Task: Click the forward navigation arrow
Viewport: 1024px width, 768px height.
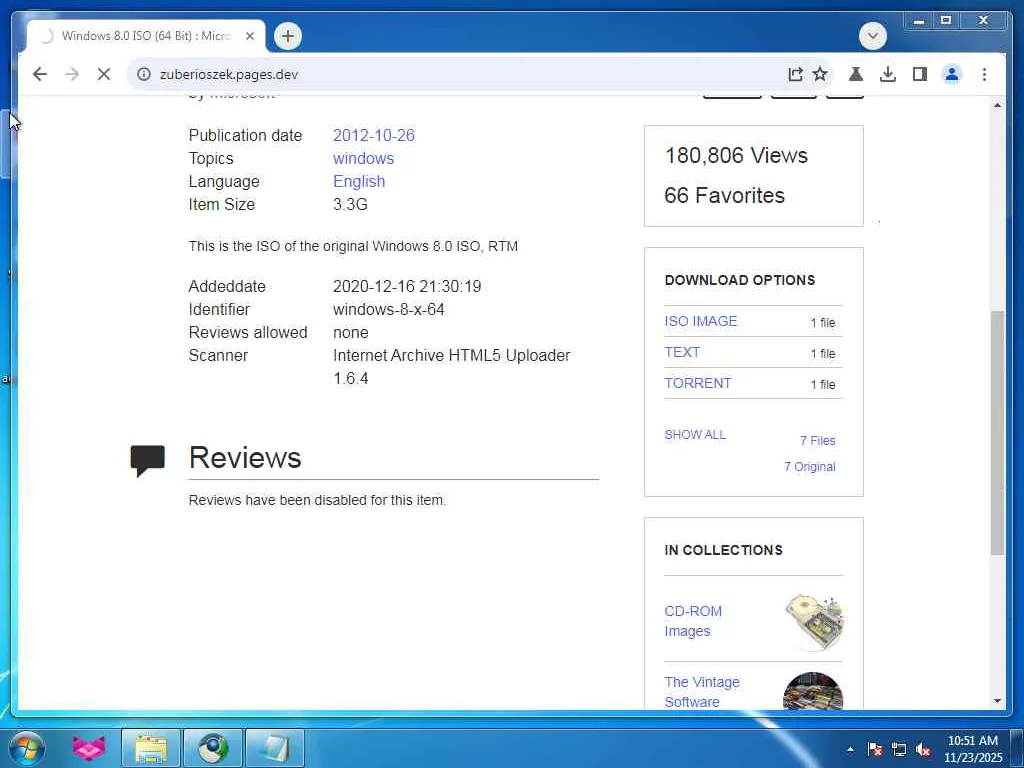Action: pos(72,74)
